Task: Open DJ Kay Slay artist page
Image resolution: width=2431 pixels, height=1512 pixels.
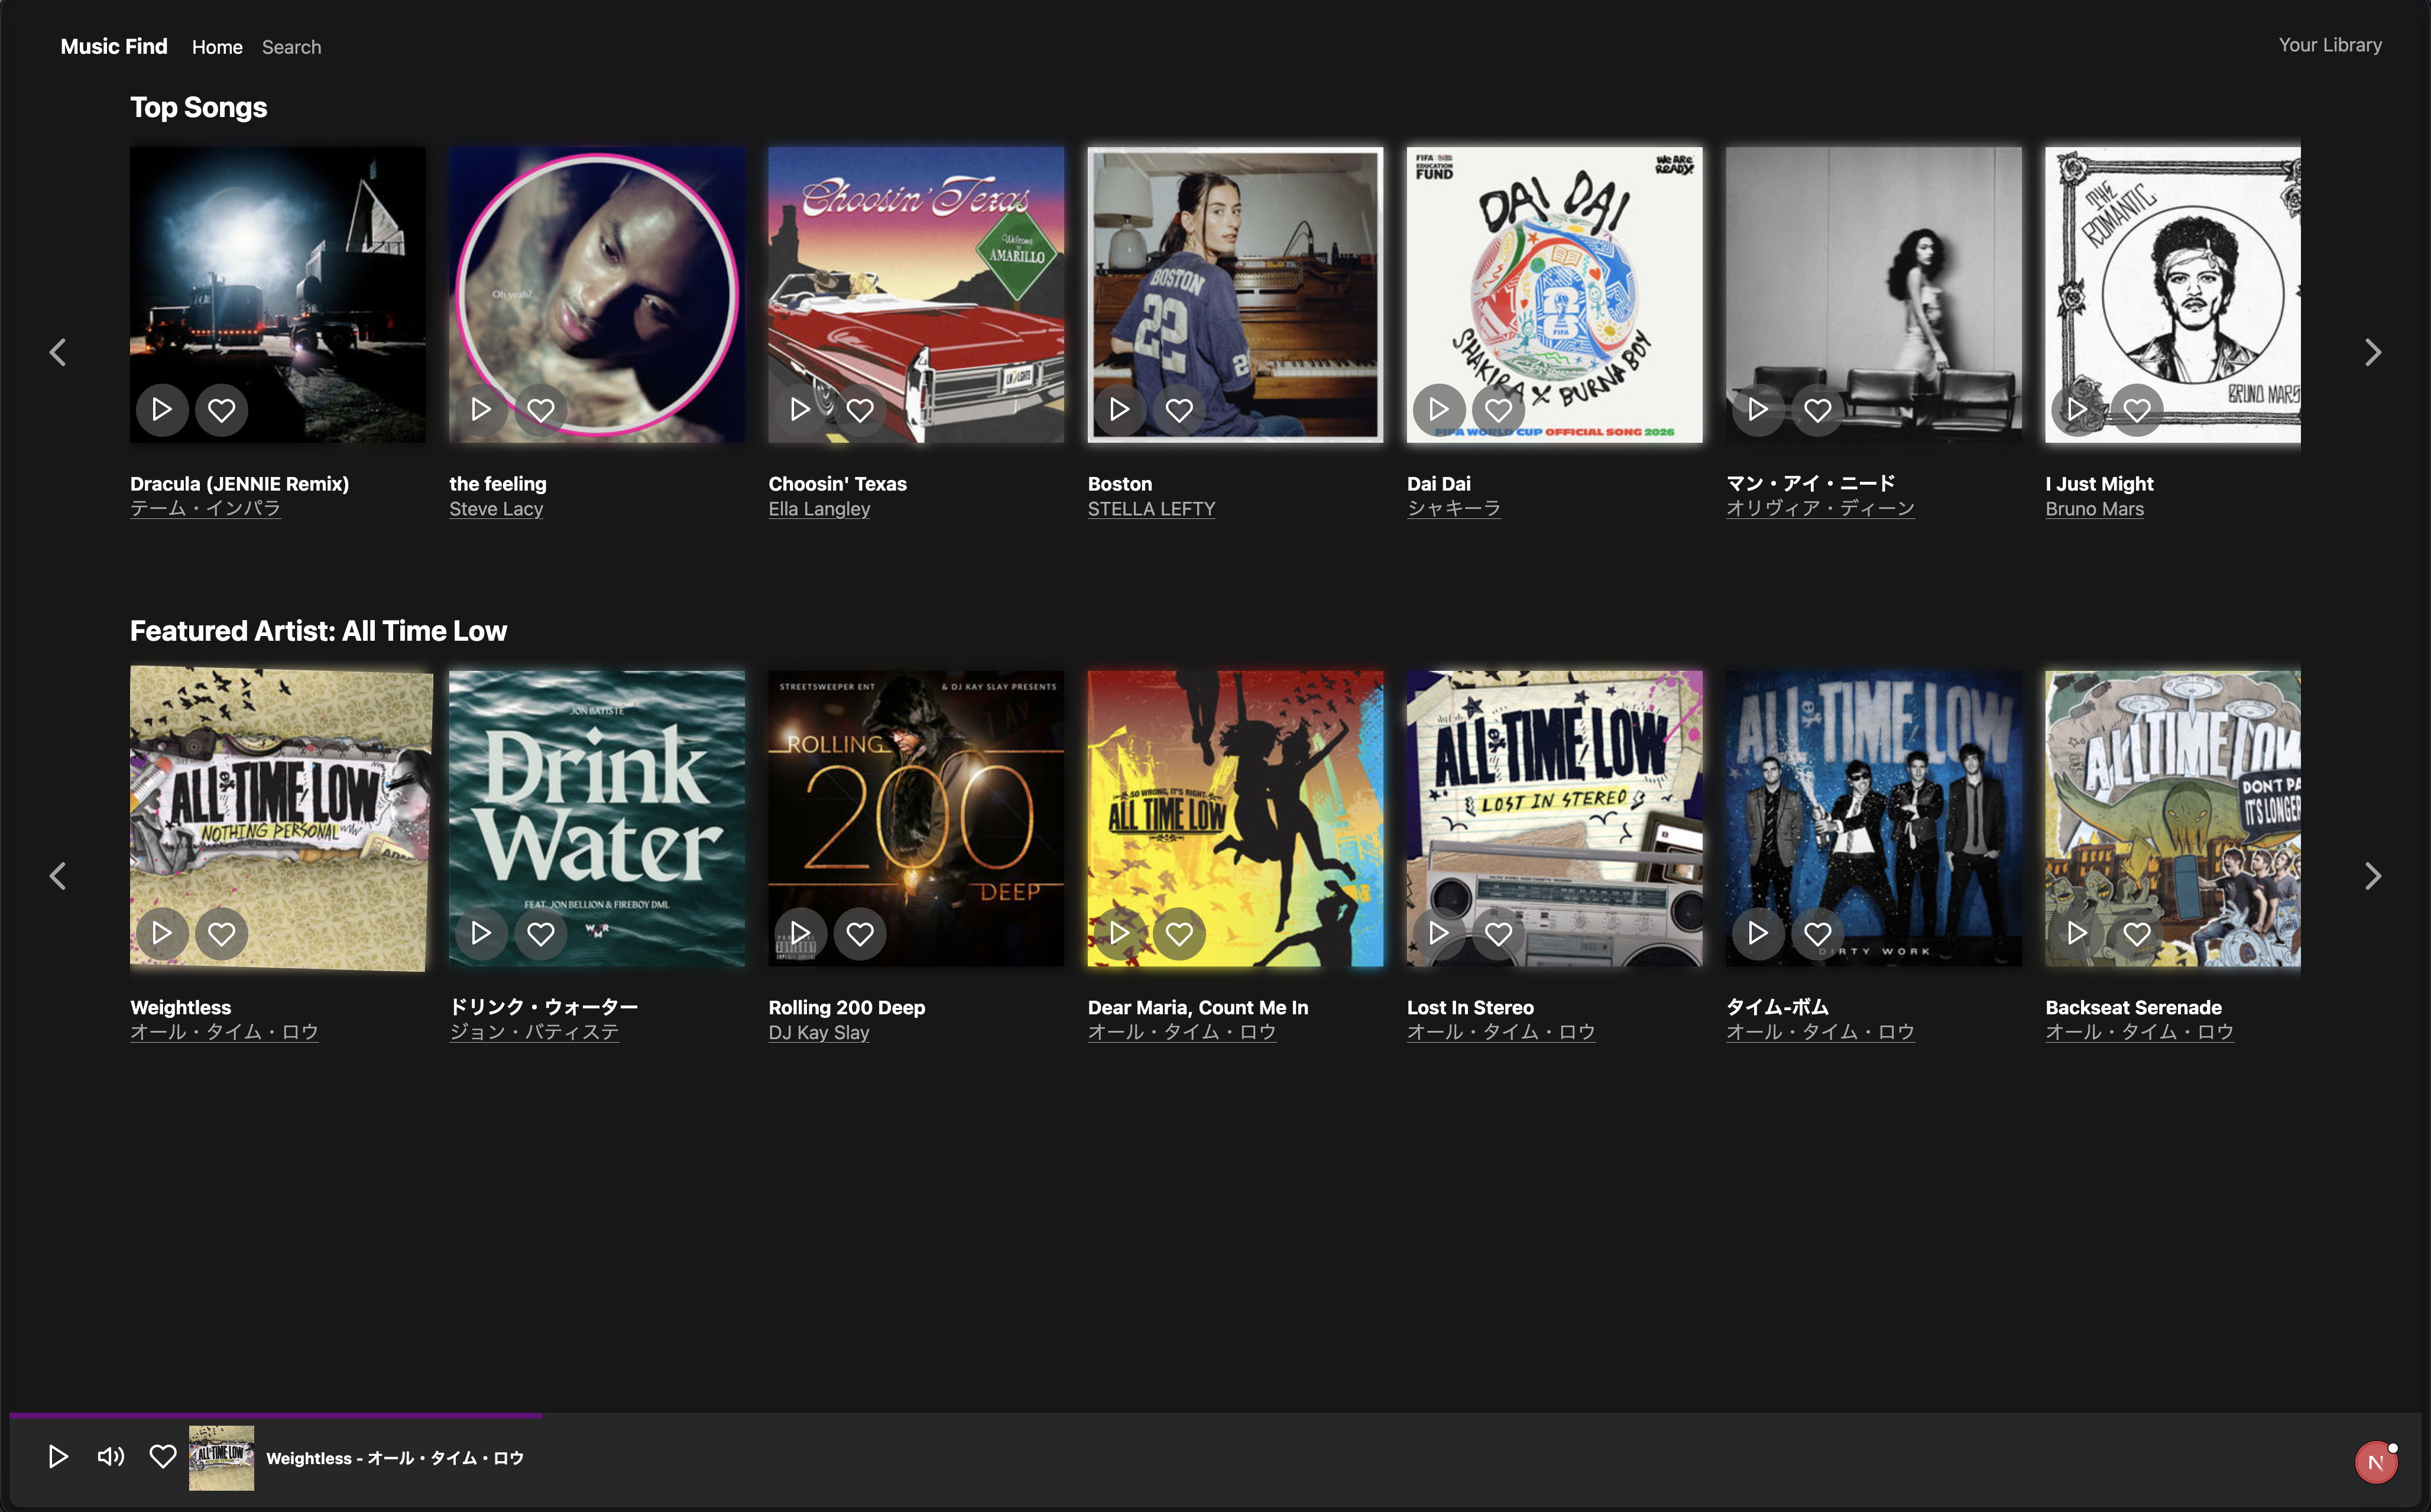Action: point(818,1033)
